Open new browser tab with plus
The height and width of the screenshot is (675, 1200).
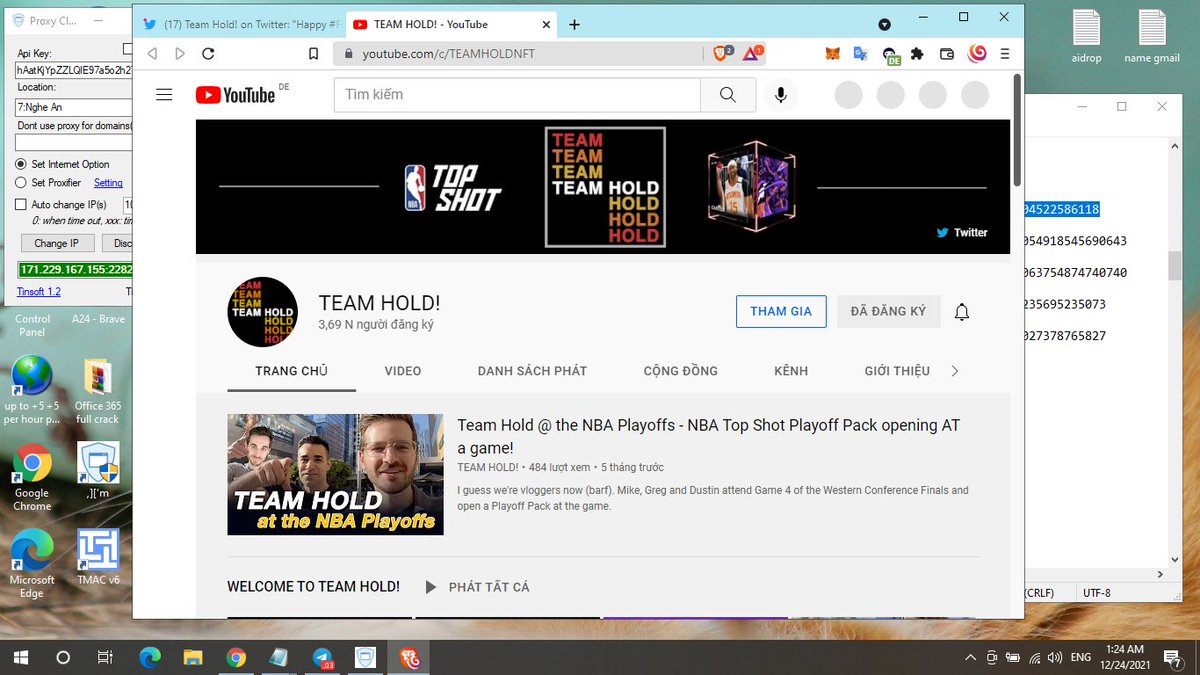574,25
